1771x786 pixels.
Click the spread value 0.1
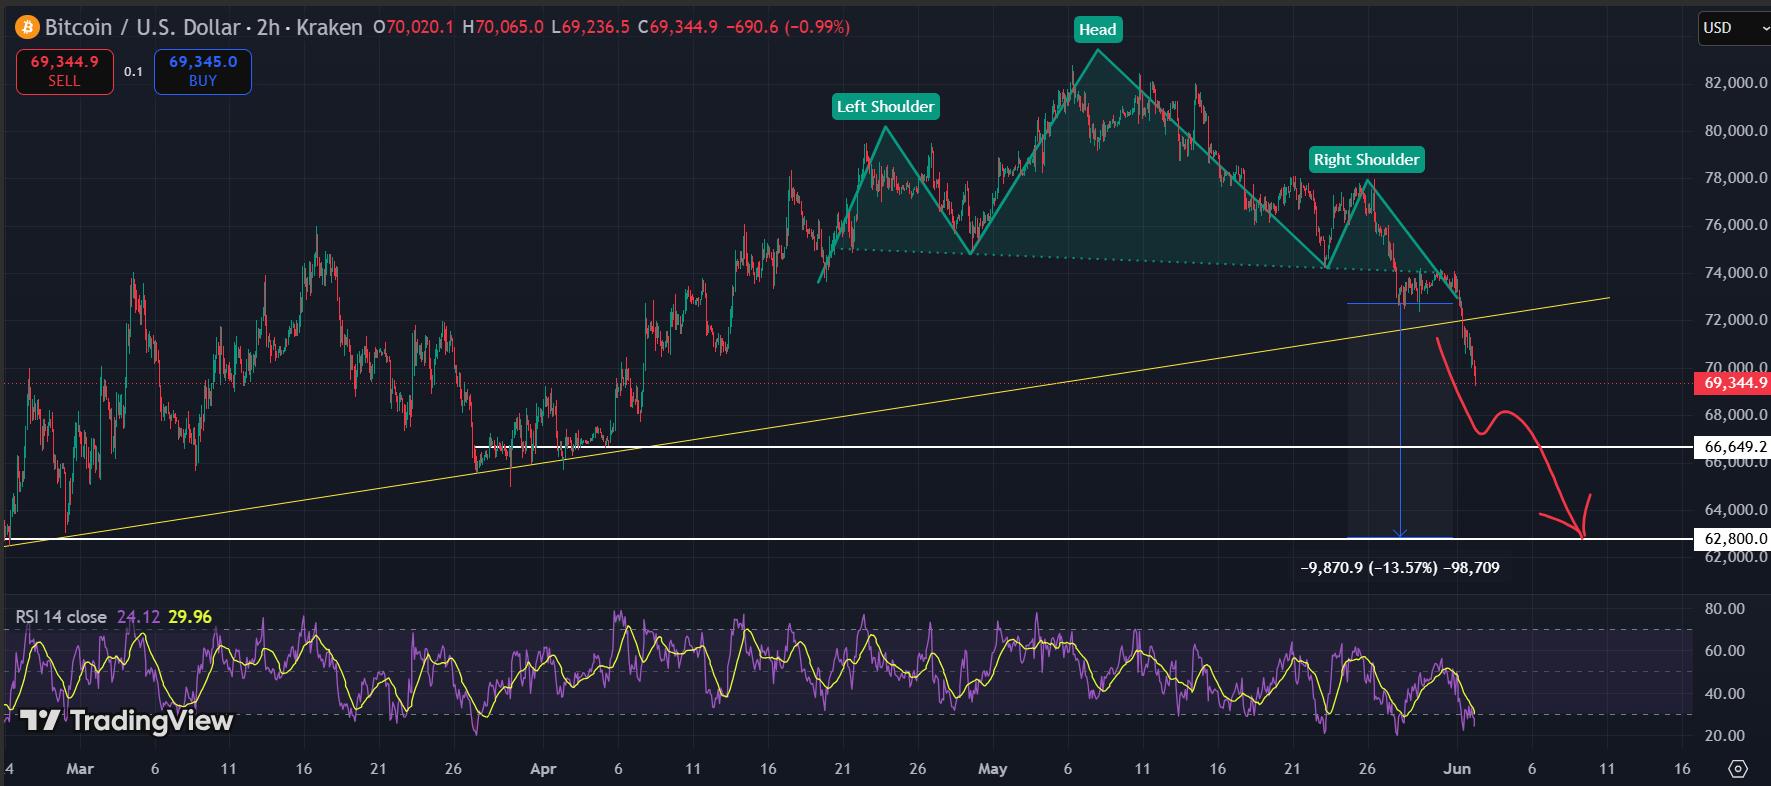134,72
